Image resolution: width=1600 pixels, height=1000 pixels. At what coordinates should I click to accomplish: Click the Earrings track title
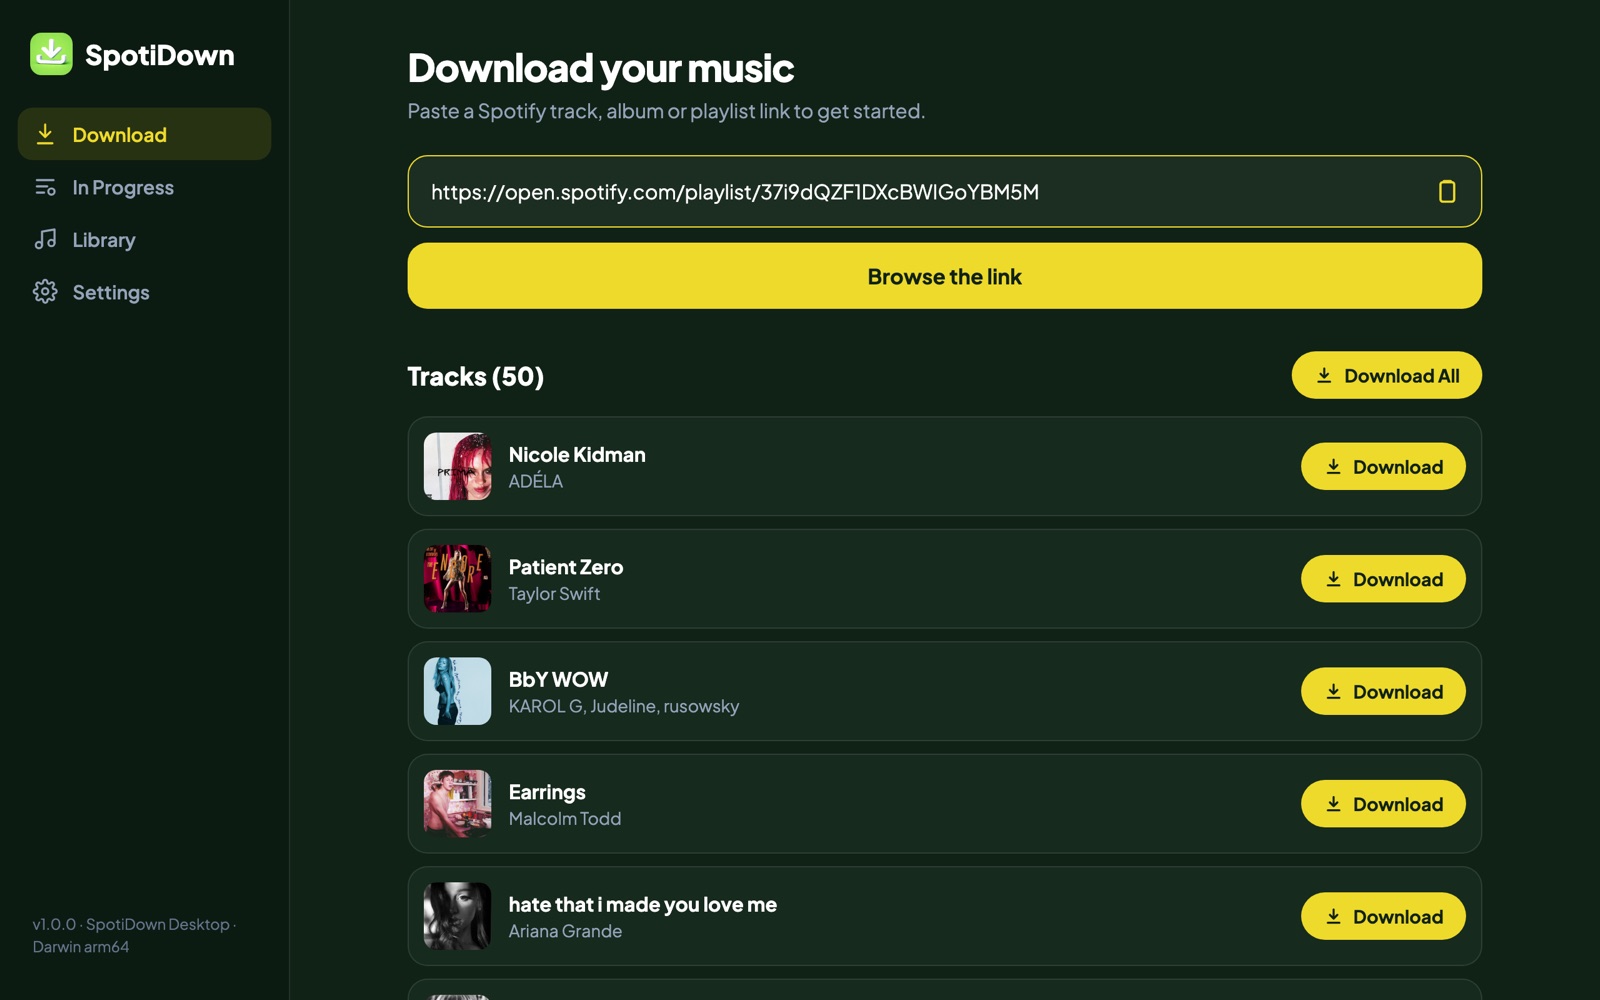(x=547, y=792)
